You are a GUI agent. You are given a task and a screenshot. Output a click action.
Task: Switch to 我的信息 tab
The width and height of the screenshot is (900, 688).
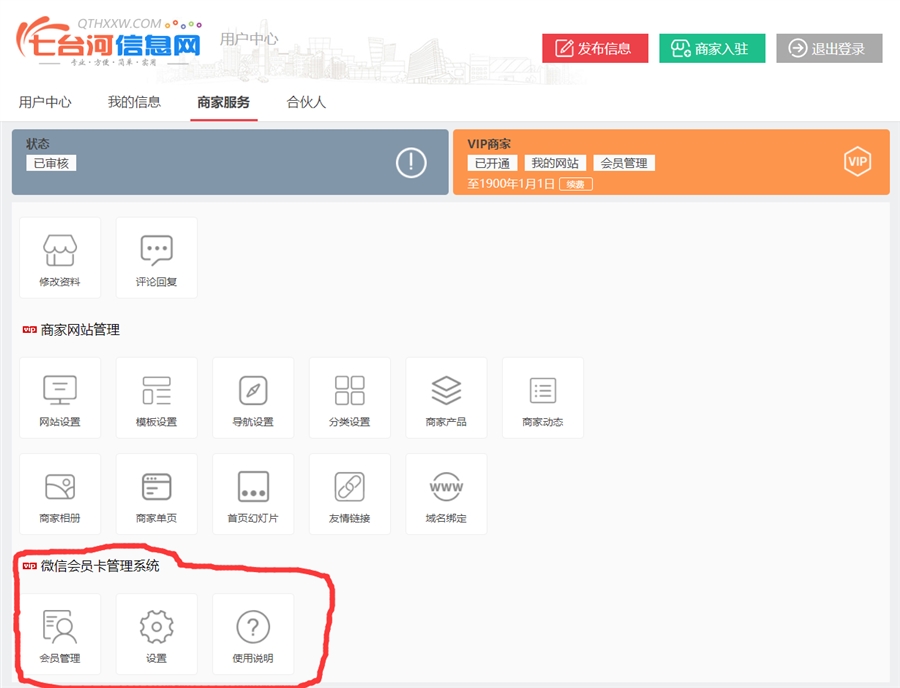click(x=134, y=102)
